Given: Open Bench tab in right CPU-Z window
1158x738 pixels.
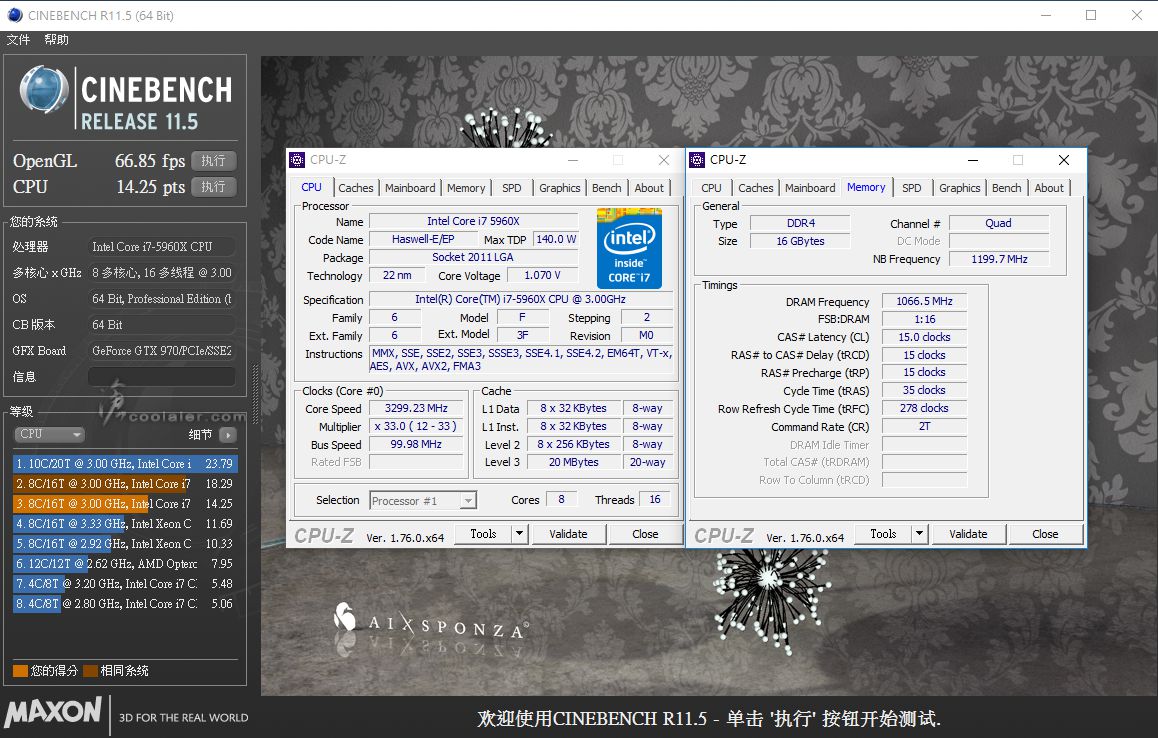Looking at the screenshot, I should [1007, 188].
